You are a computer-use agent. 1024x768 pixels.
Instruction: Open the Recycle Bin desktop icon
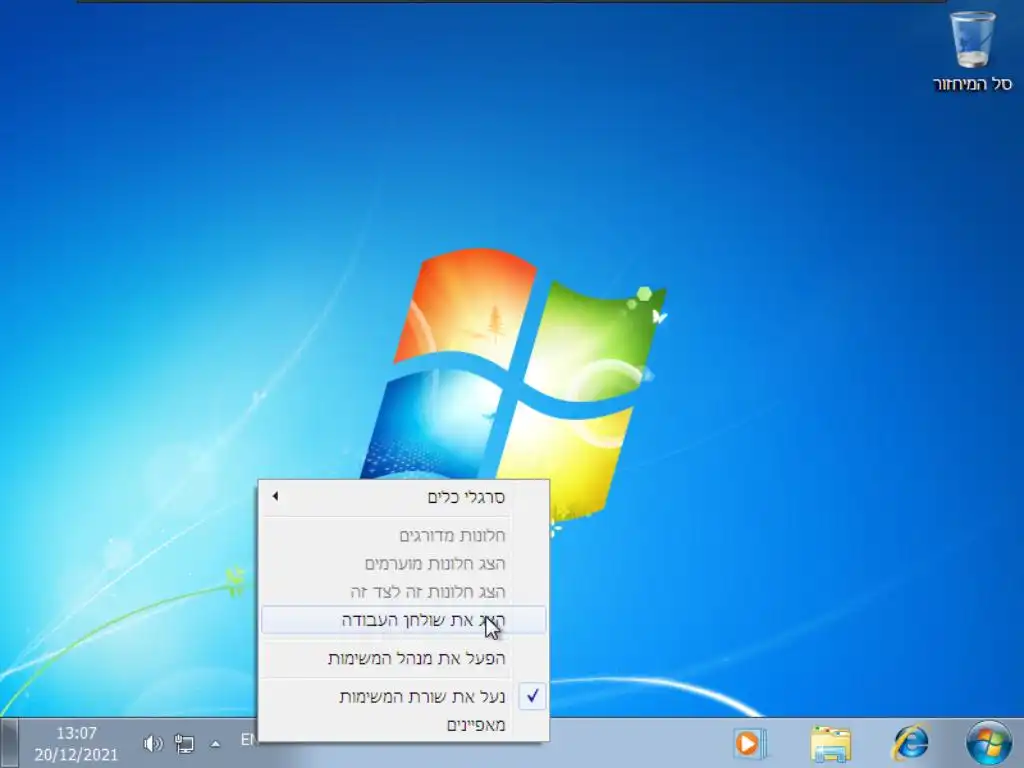coord(972,51)
